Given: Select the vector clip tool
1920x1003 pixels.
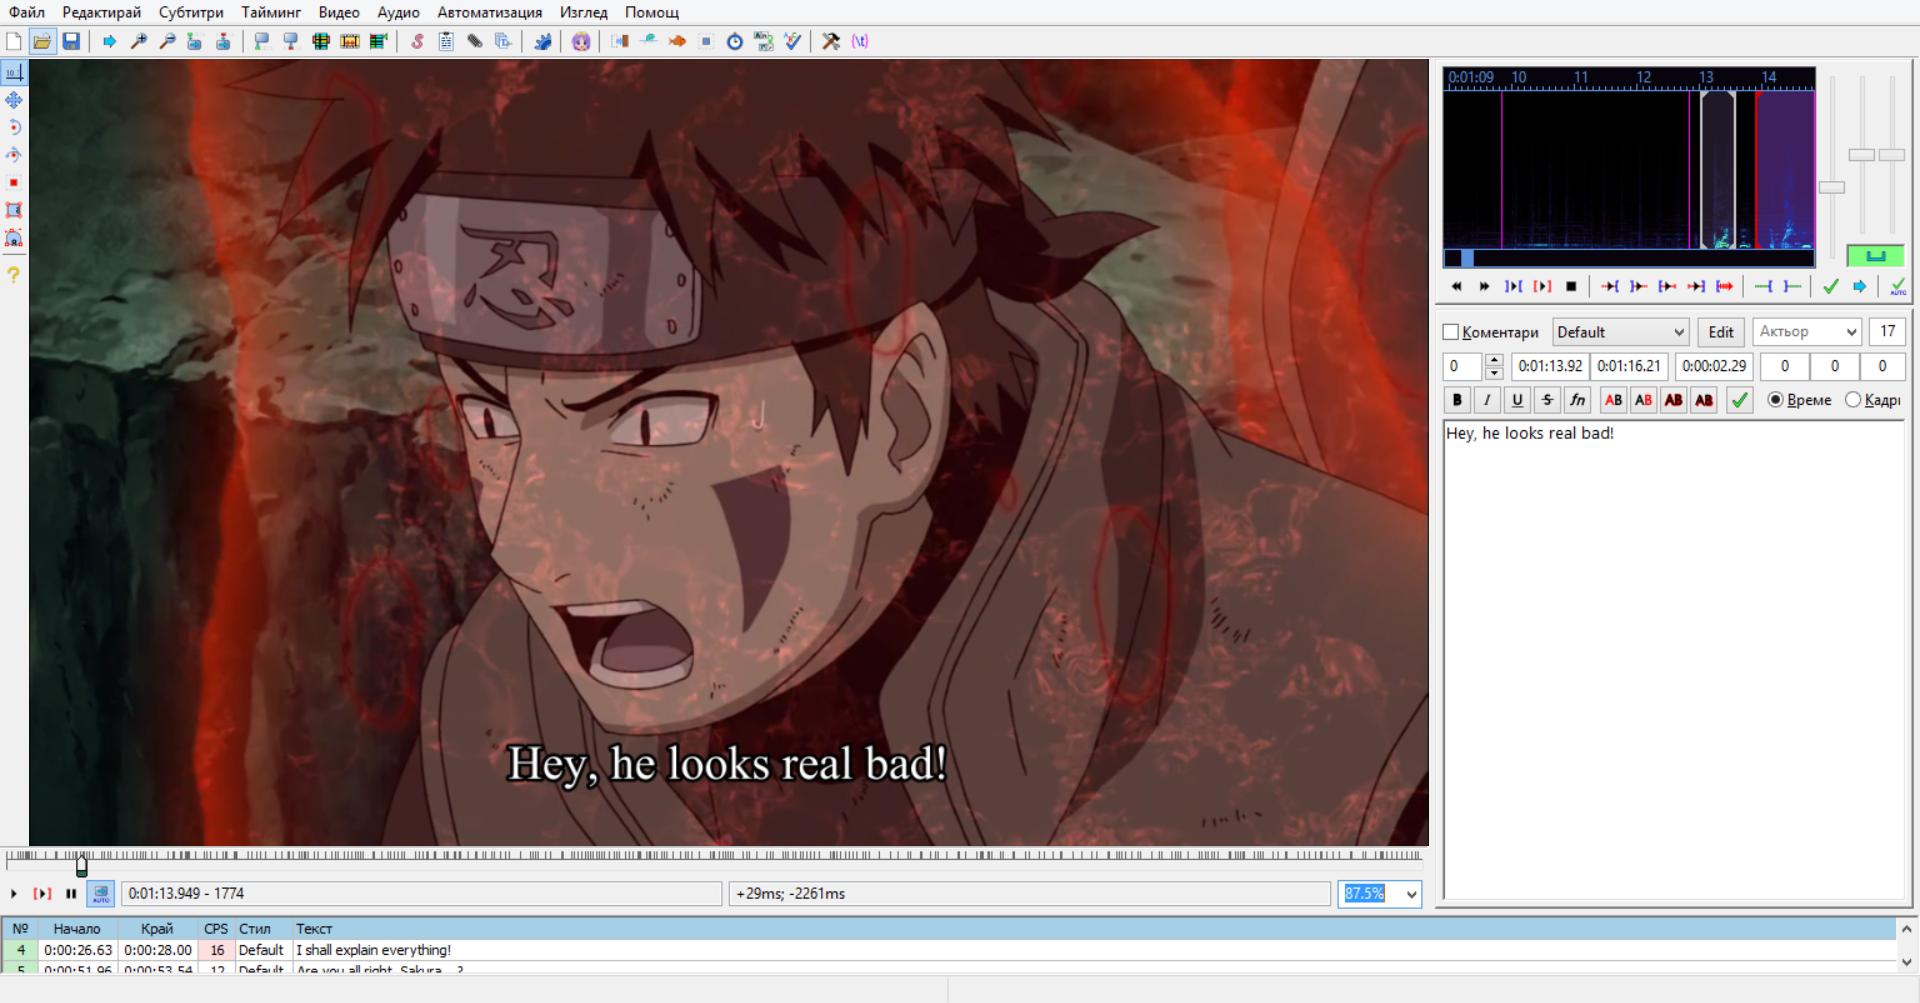Looking at the screenshot, I should 14,238.
